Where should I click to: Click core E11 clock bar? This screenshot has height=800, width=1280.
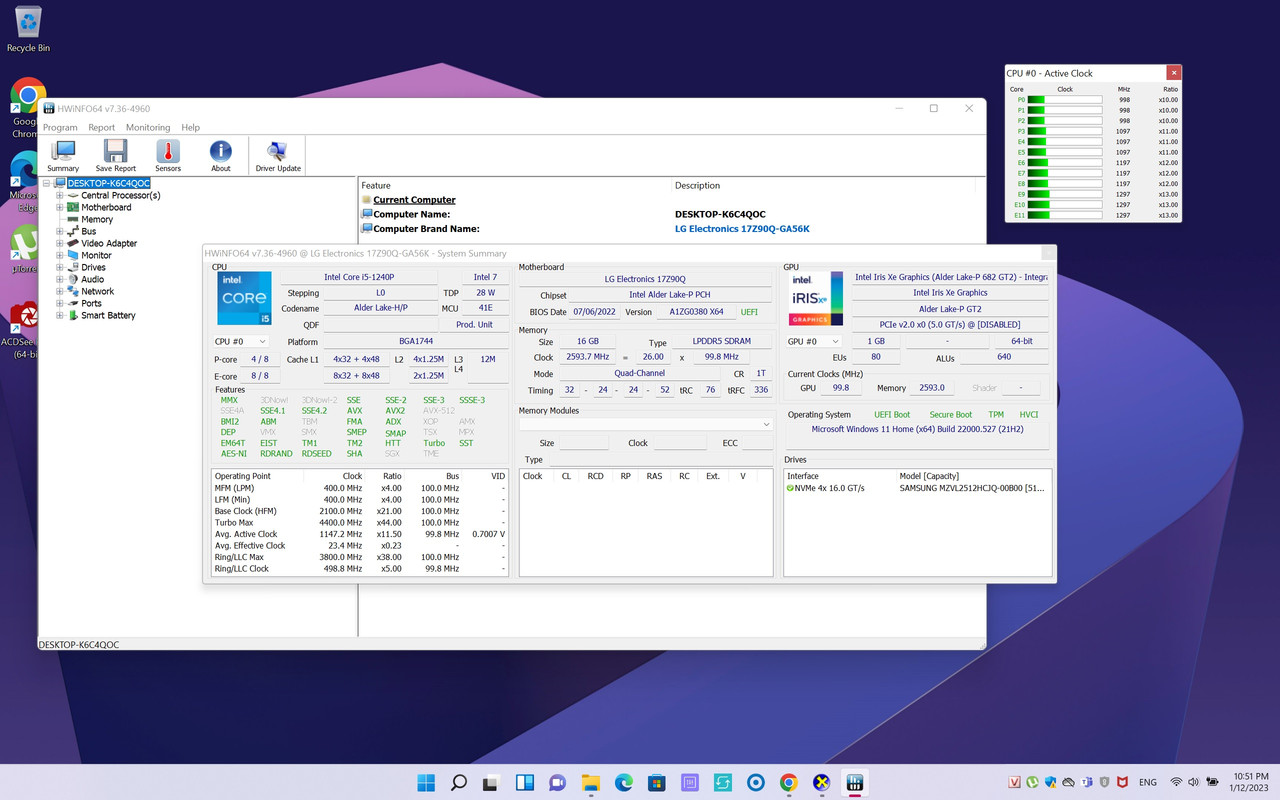click(1065, 215)
